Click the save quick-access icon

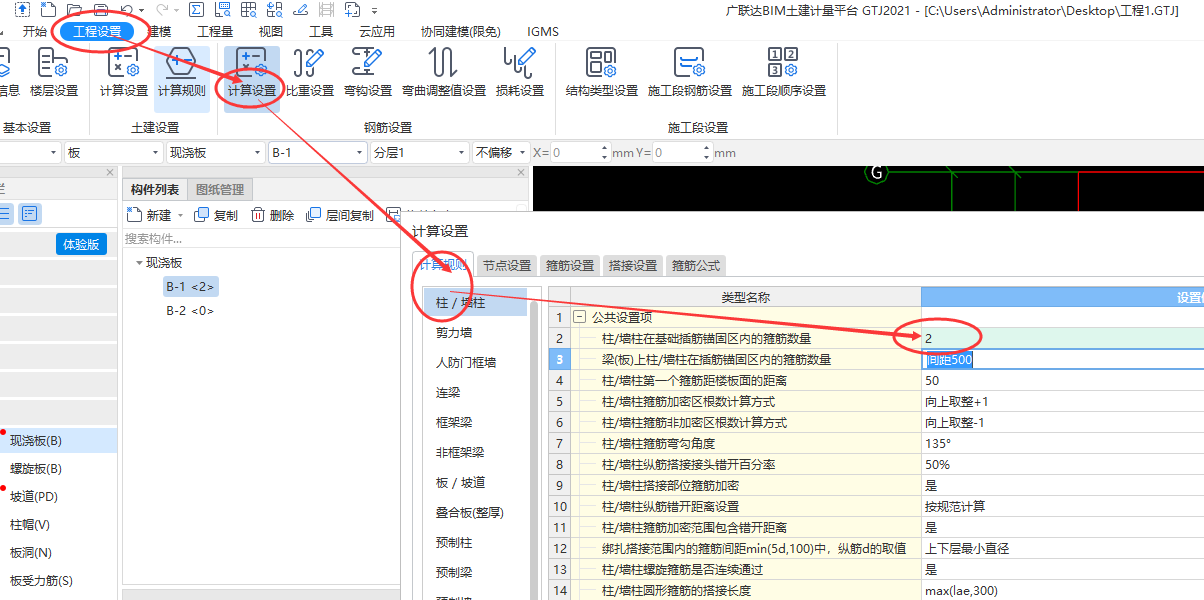point(101,9)
